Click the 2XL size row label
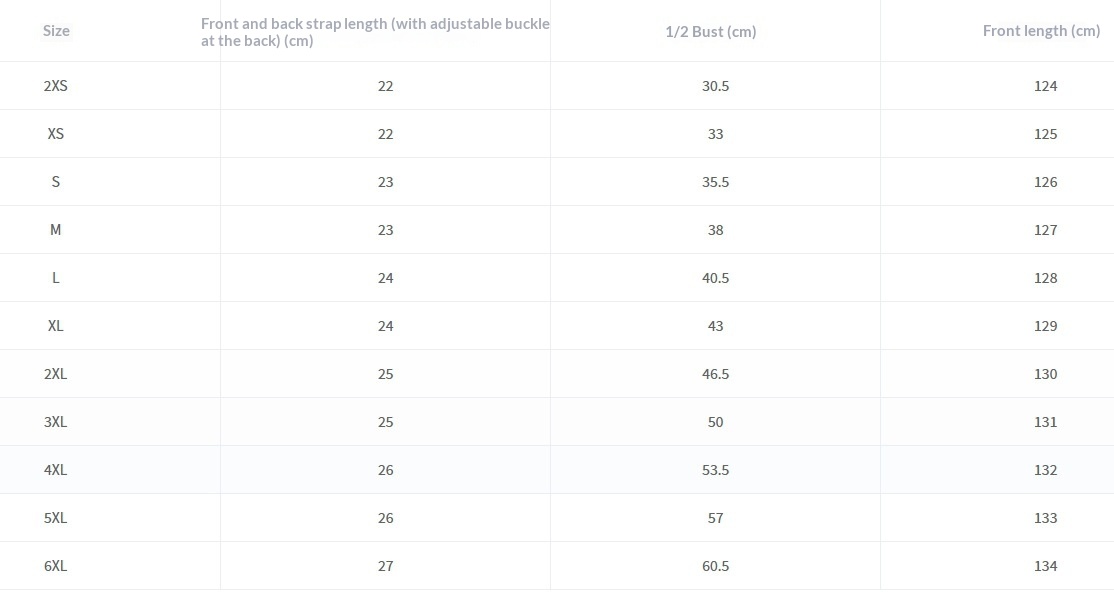This screenshot has width=1114, height=592. [56, 374]
